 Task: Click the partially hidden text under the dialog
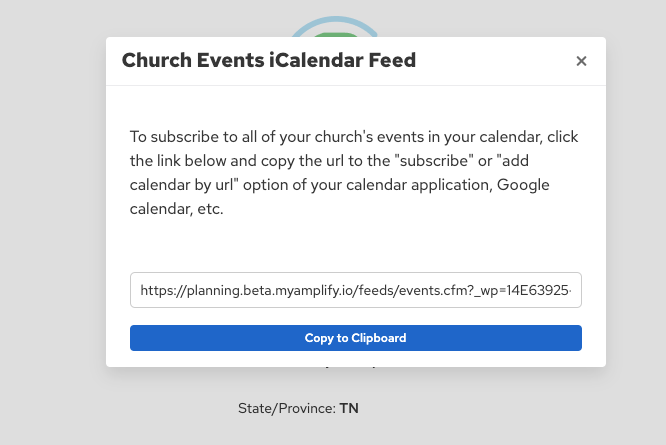pyautogui.click(x=355, y=368)
